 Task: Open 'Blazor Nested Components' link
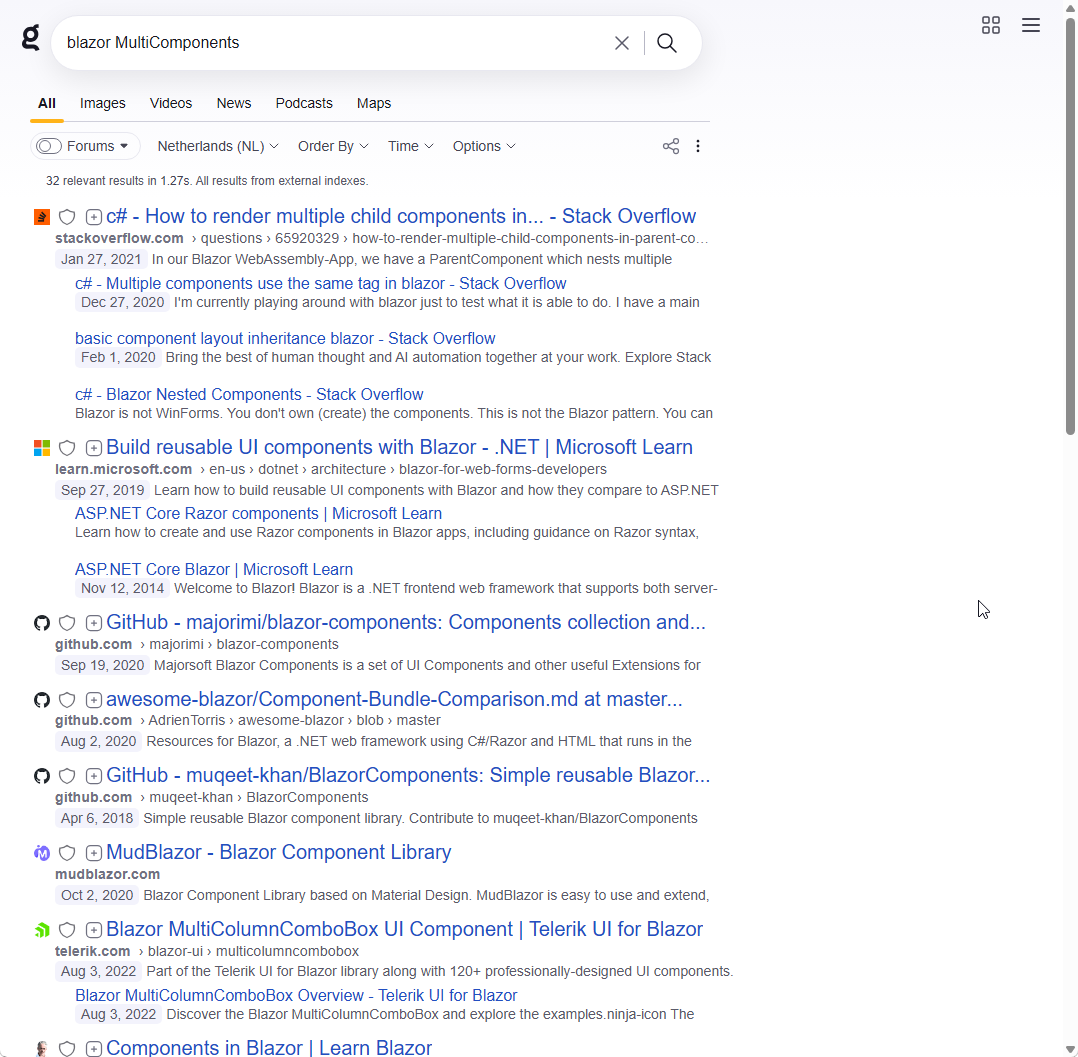point(249,394)
